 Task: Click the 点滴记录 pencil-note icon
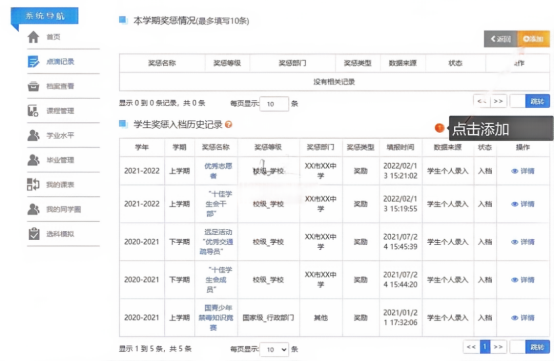34,61
